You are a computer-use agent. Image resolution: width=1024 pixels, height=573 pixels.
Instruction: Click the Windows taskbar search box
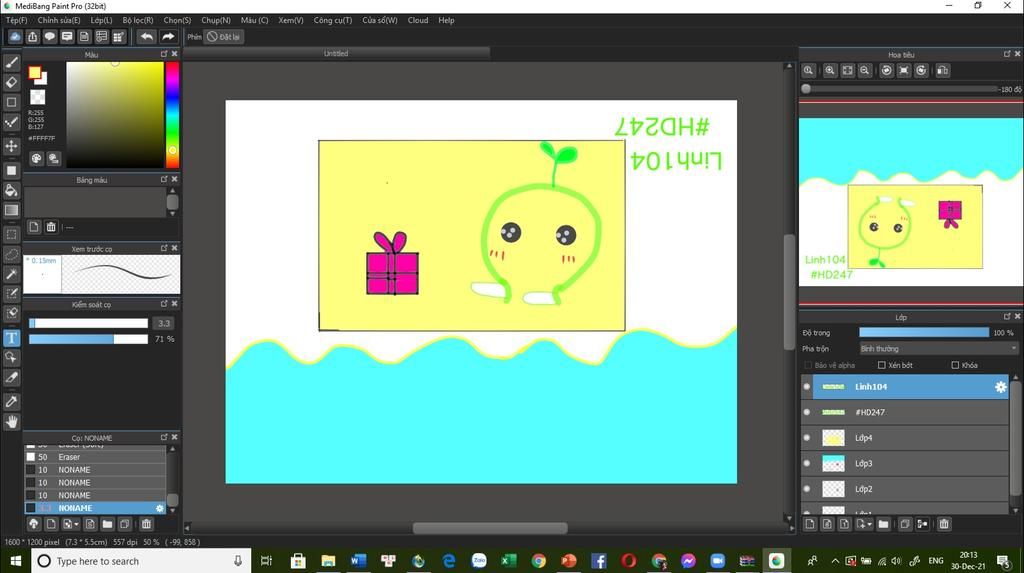(x=141, y=561)
